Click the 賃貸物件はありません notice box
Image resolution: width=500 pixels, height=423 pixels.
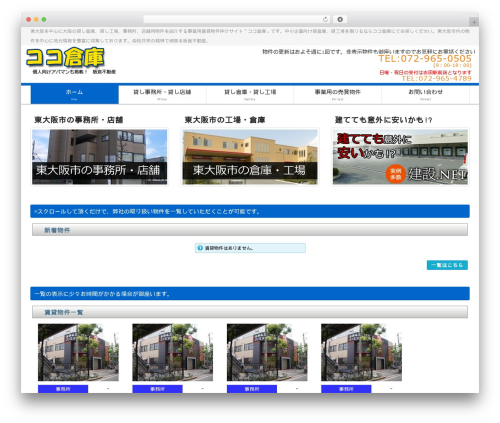tap(250, 248)
